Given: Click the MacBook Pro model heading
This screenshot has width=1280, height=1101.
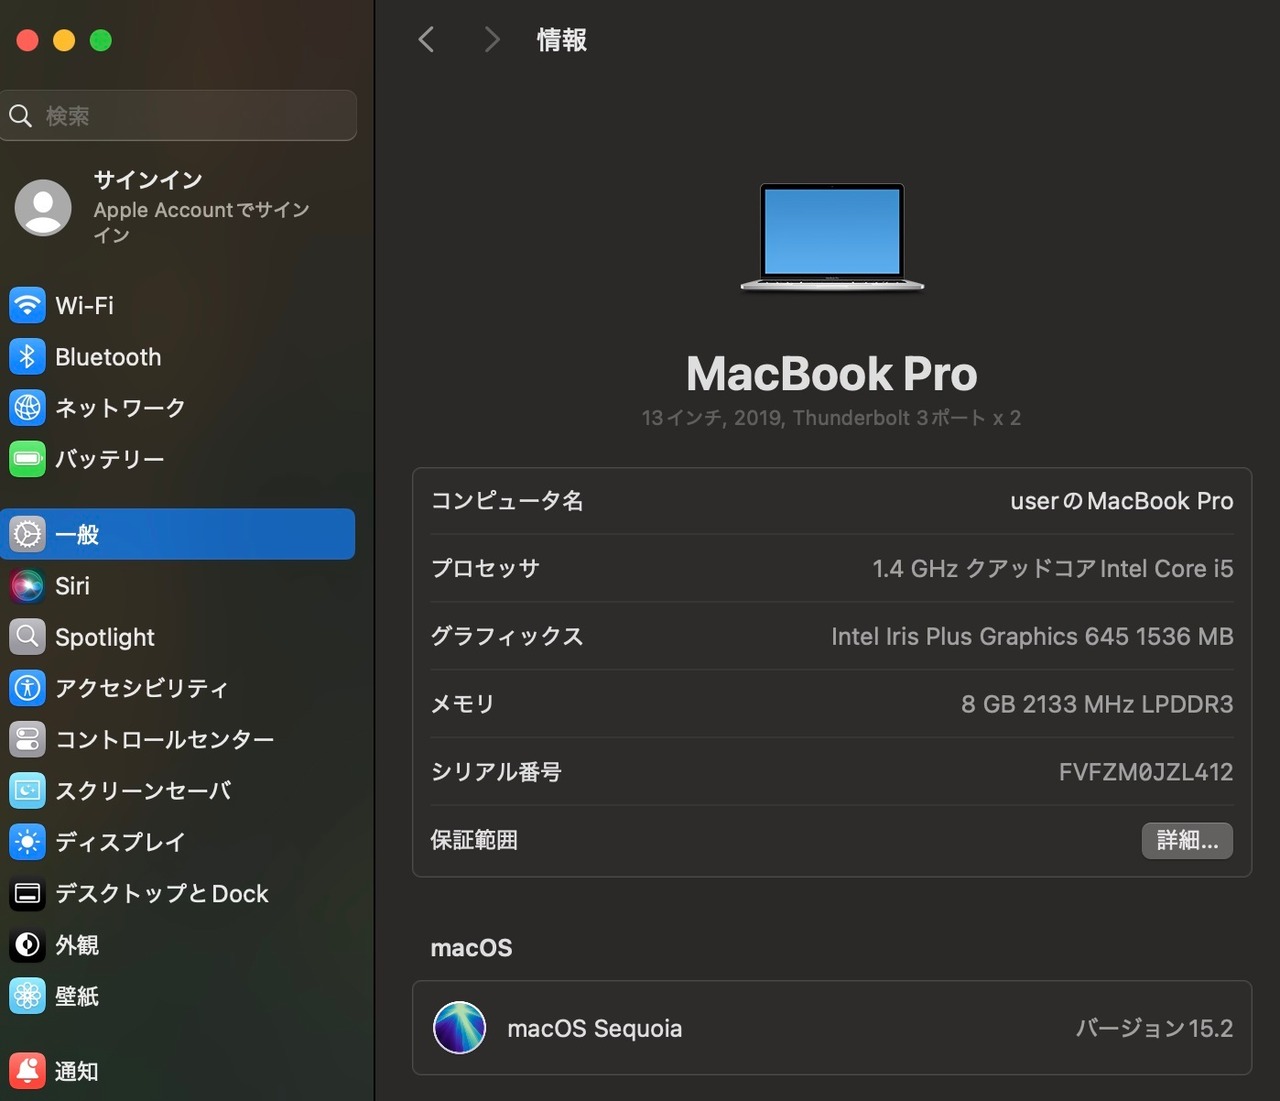Looking at the screenshot, I should click(832, 374).
